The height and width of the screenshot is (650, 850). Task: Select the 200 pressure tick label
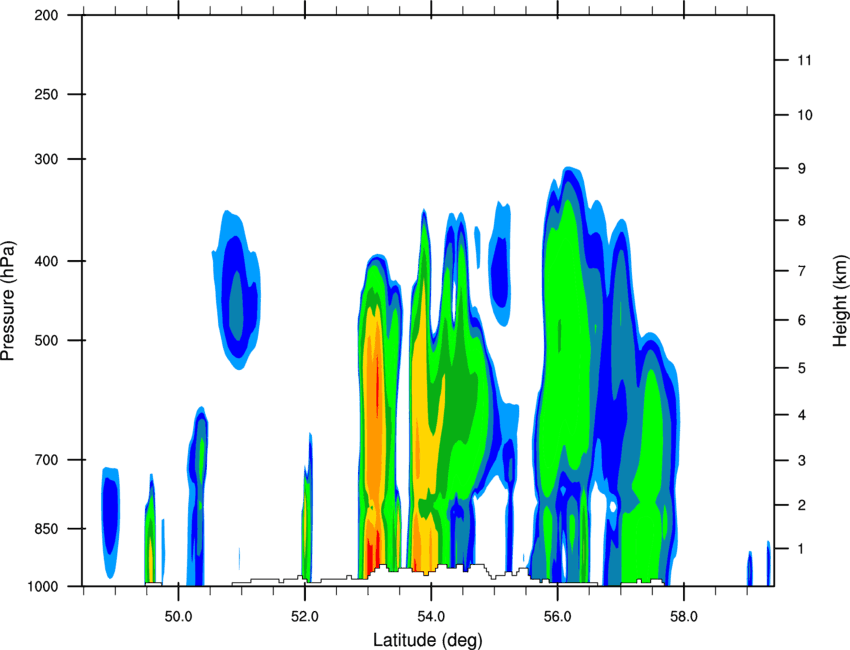click(x=46, y=15)
